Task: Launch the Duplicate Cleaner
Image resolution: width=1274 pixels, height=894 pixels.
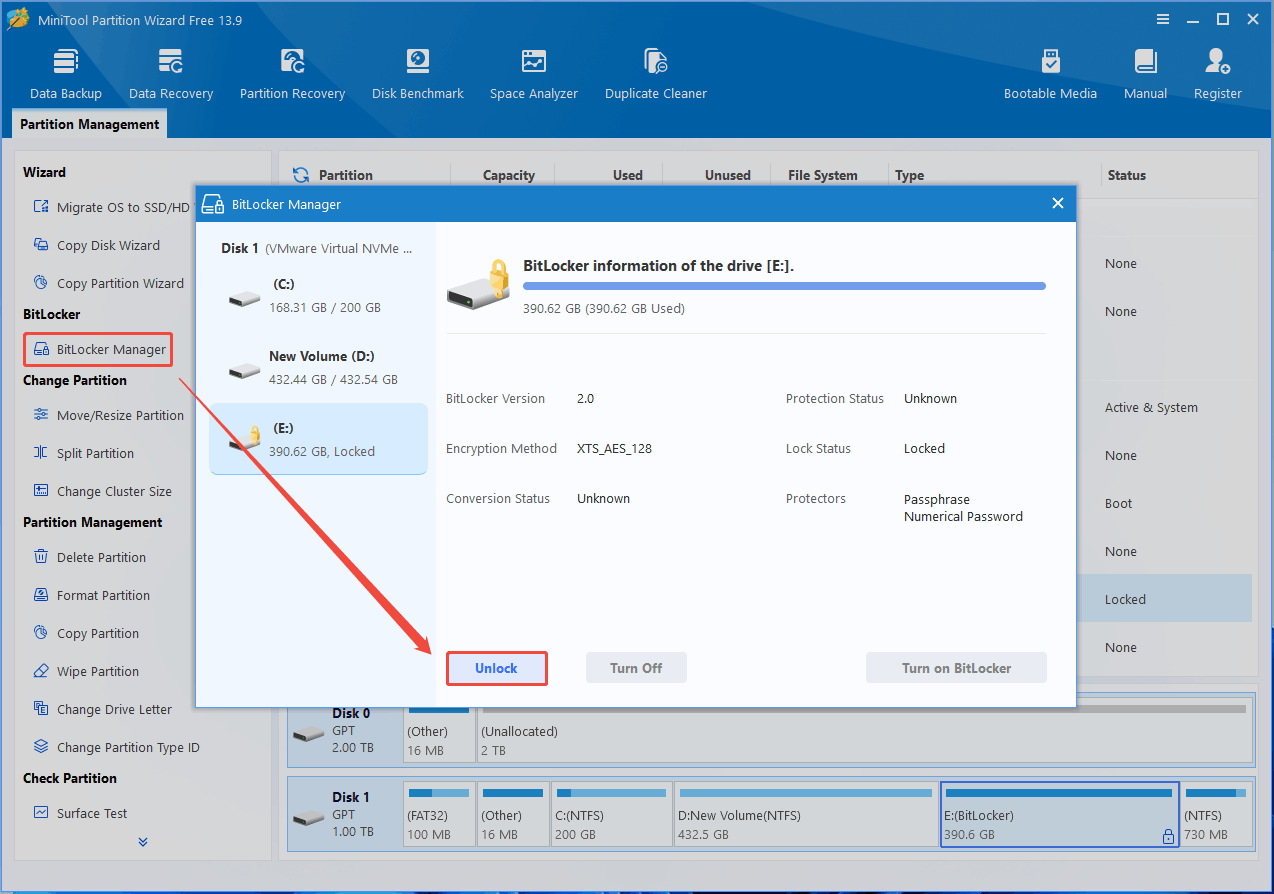Action: pos(656,74)
